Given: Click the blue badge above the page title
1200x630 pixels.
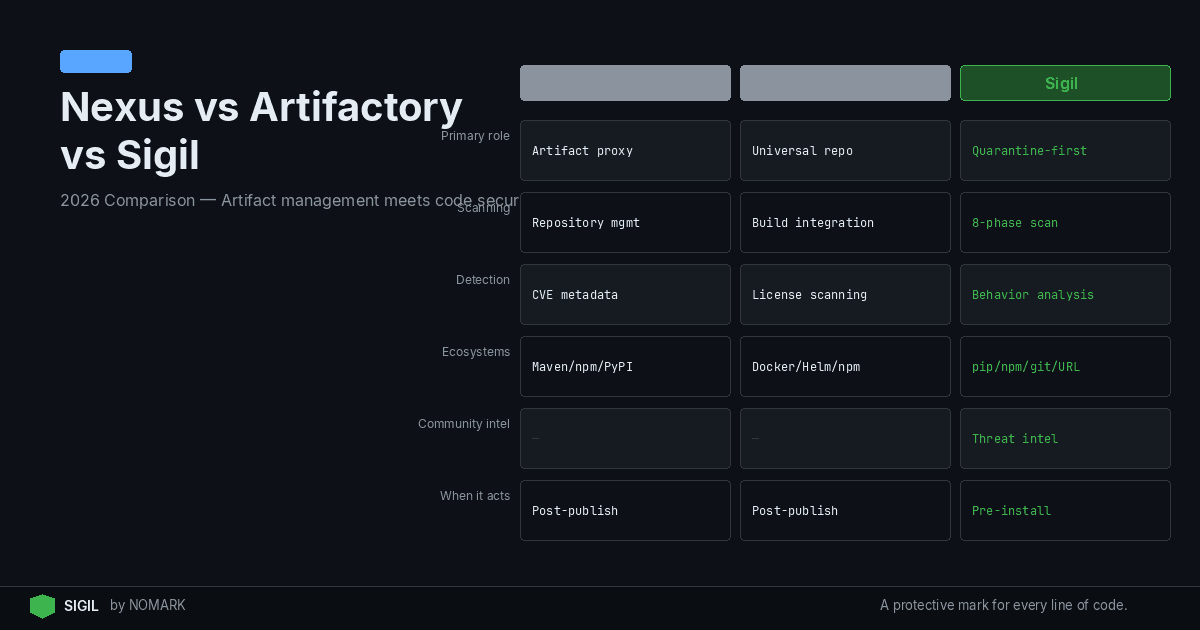Looking at the screenshot, I should [x=95, y=61].
